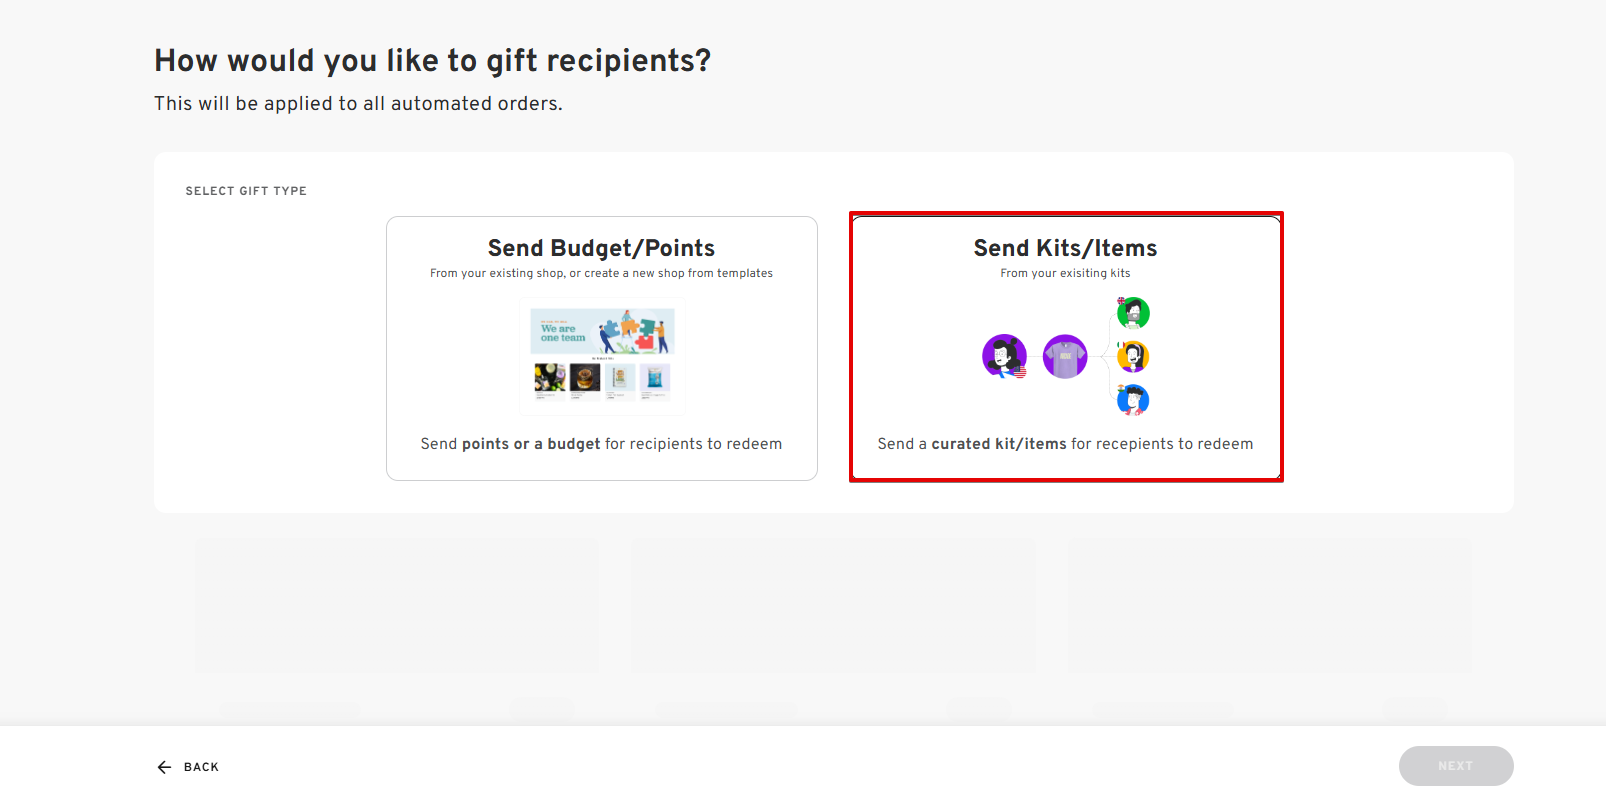Click the puzzle team illustration banner
The height and width of the screenshot is (804, 1606).
tap(602, 331)
